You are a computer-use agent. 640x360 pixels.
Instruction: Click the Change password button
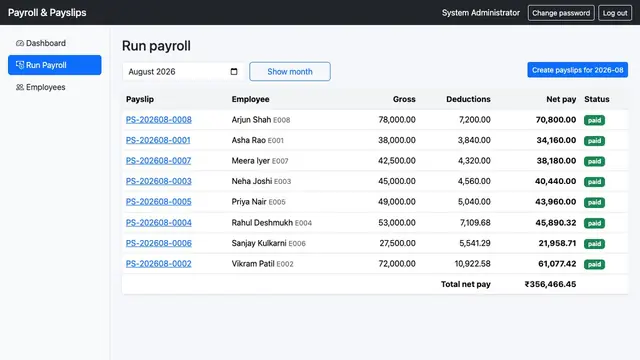pos(561,13)
